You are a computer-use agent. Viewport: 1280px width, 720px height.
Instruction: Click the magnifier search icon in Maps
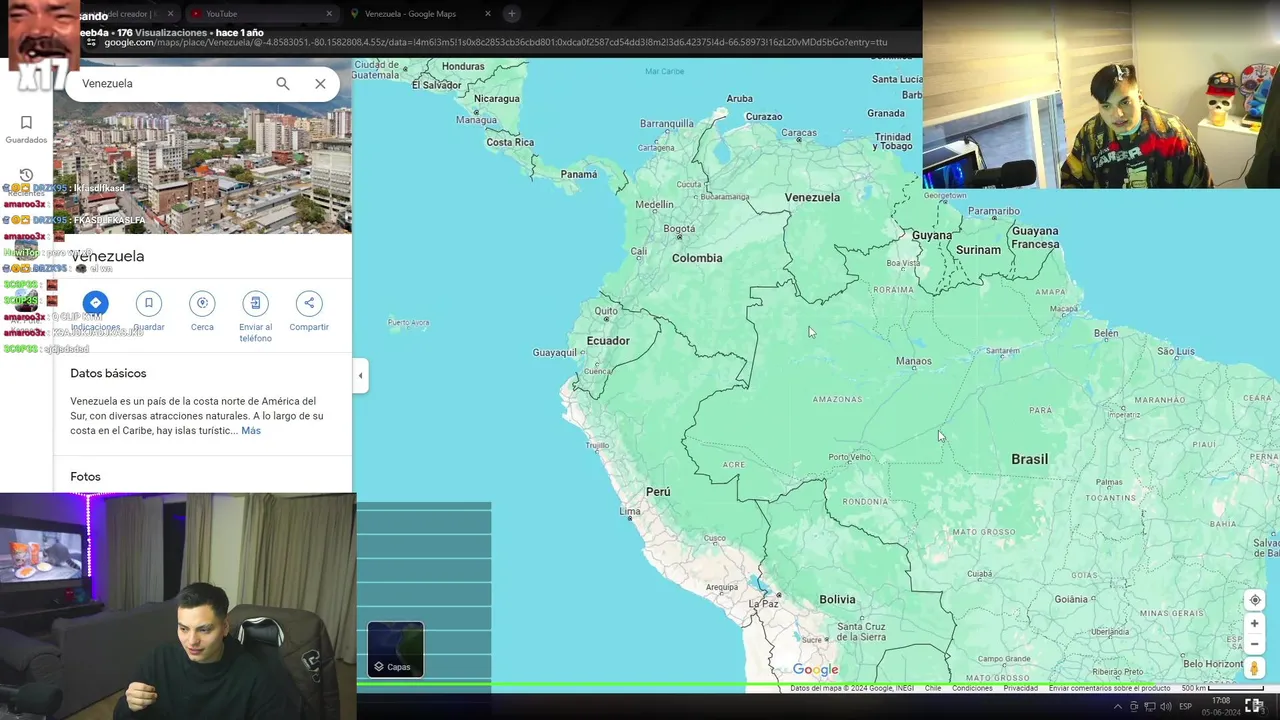click(x=283, y=84)
